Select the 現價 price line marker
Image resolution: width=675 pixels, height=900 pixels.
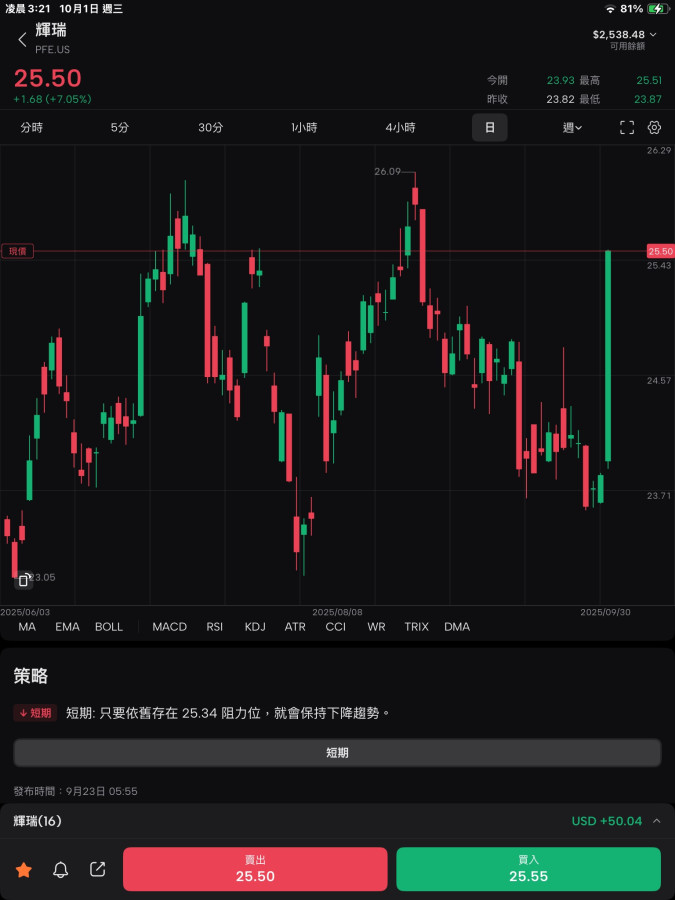[x=17, y=252]
